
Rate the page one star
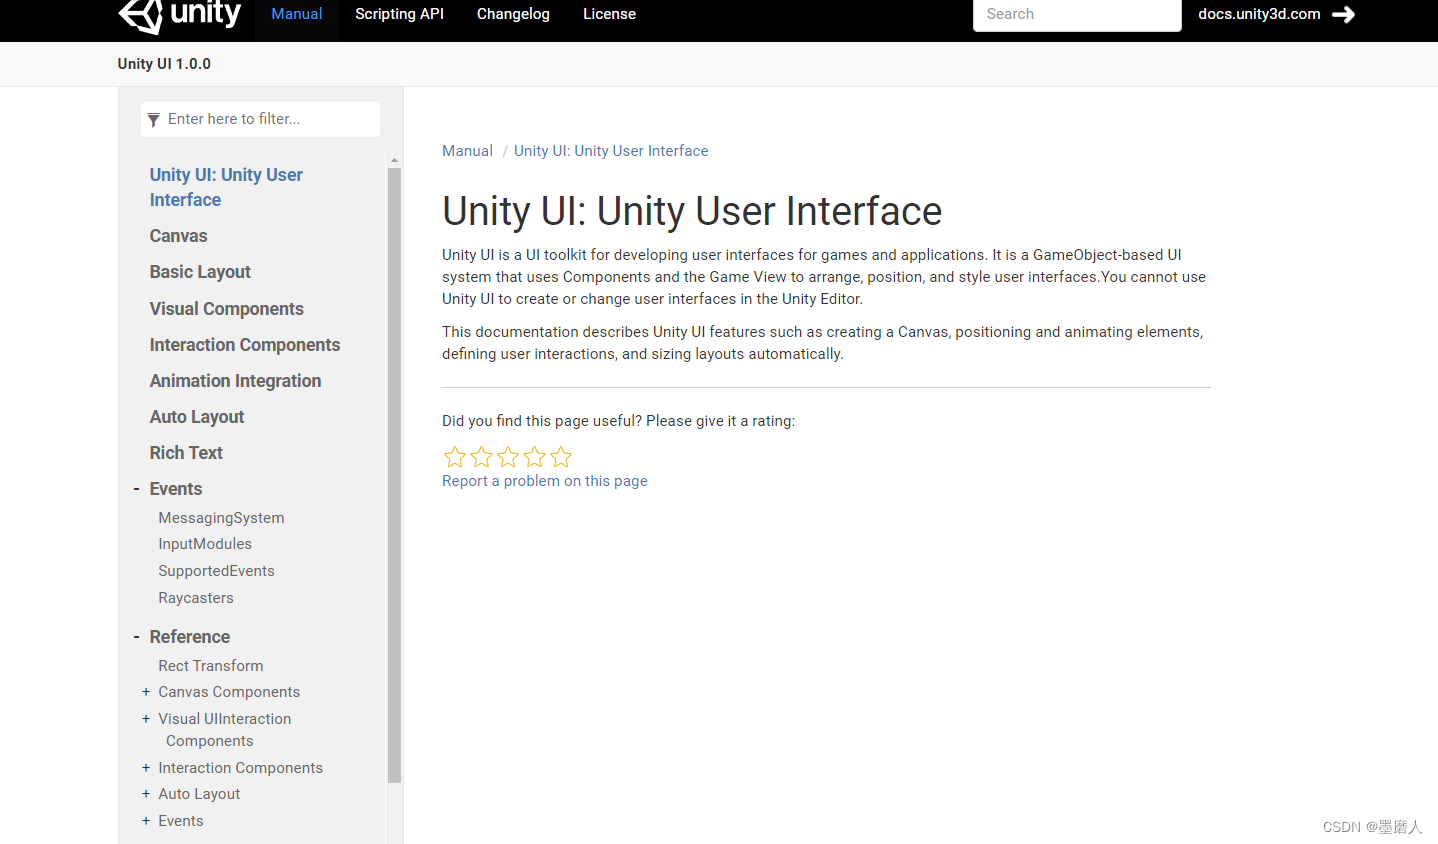pos(455,457)
